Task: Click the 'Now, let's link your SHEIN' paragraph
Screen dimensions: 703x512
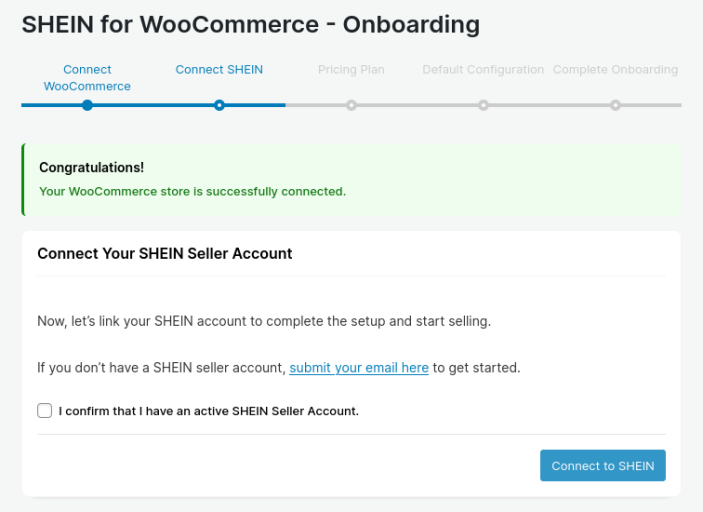Action: [264, 322]
